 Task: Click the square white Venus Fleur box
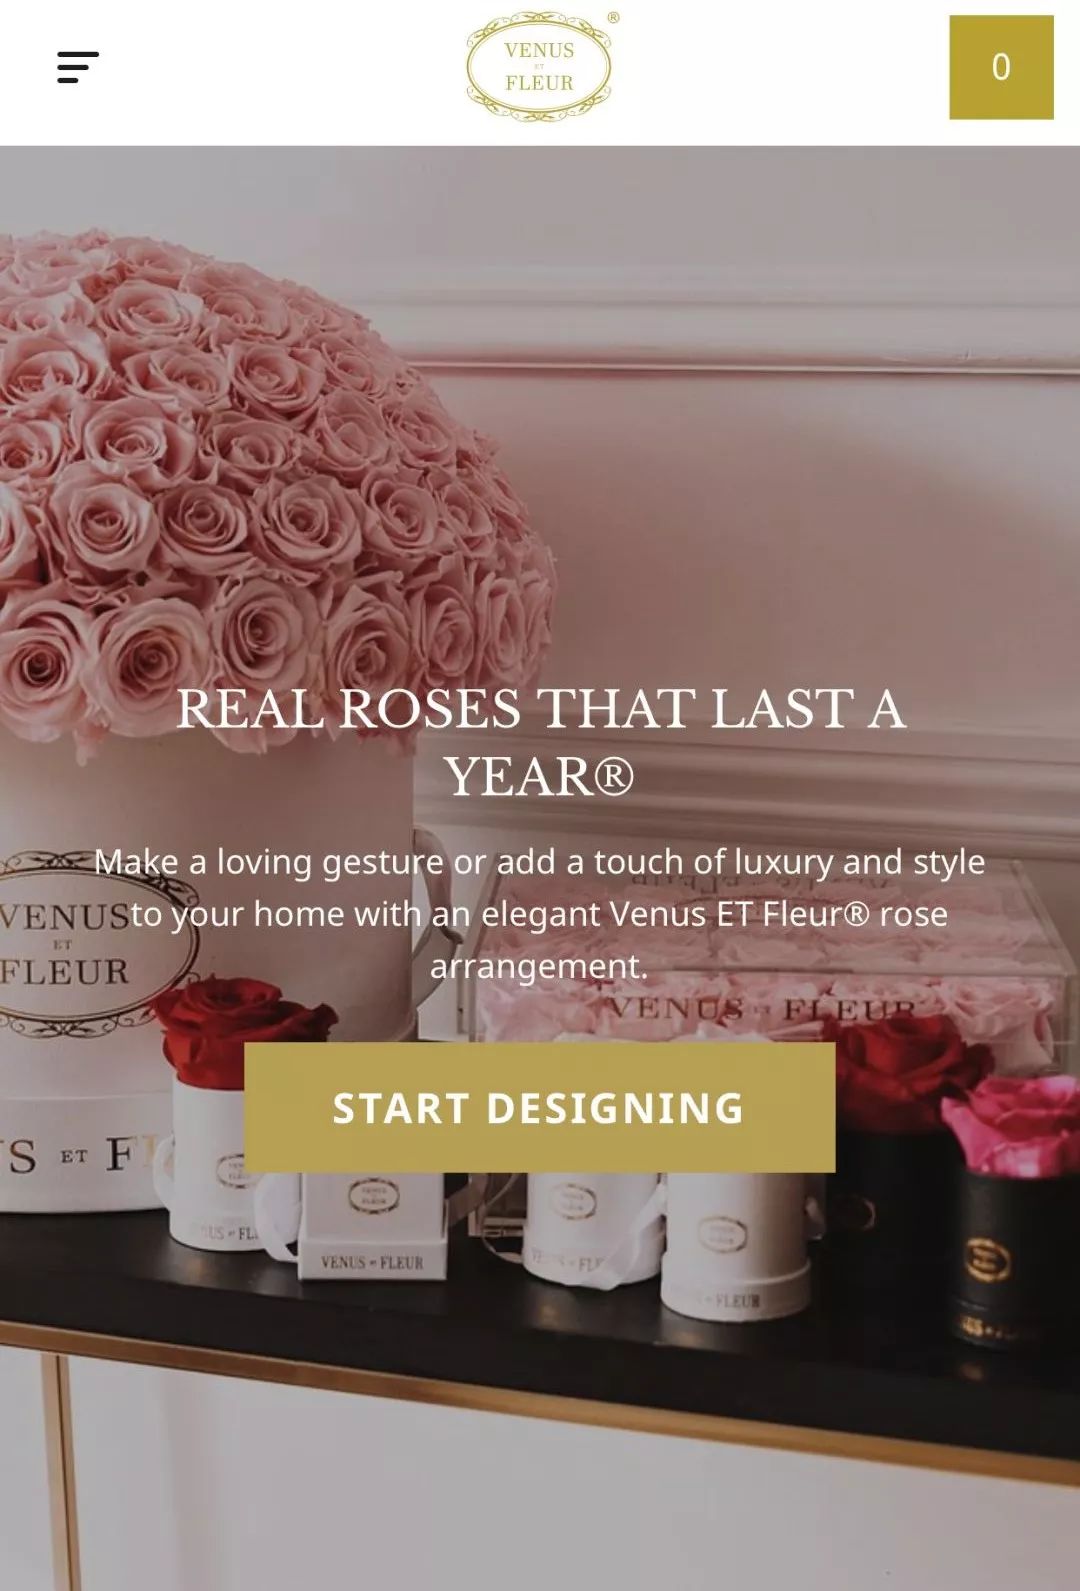(x=372, y=1225)
